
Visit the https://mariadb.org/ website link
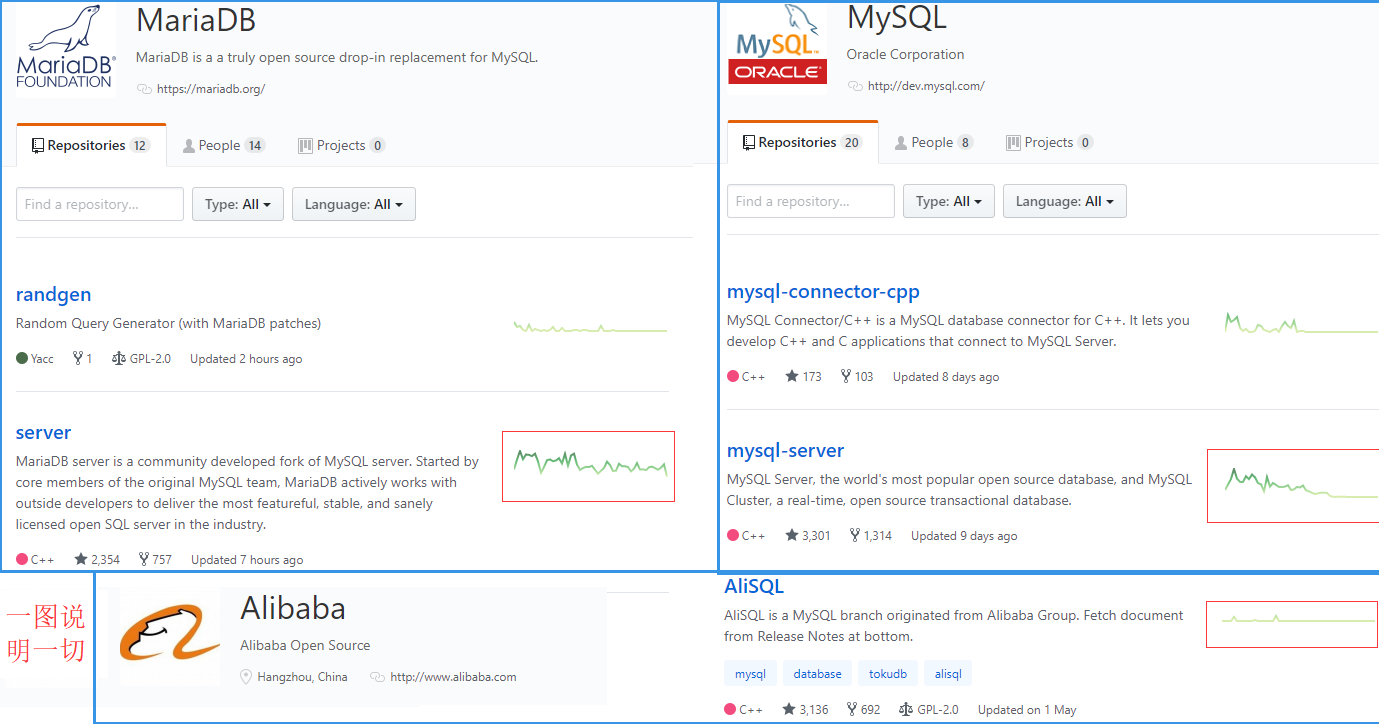(x=211, y=89)
